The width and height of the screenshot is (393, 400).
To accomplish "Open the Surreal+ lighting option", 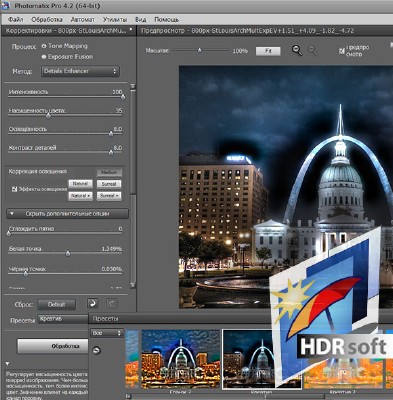I will [109, 196].
